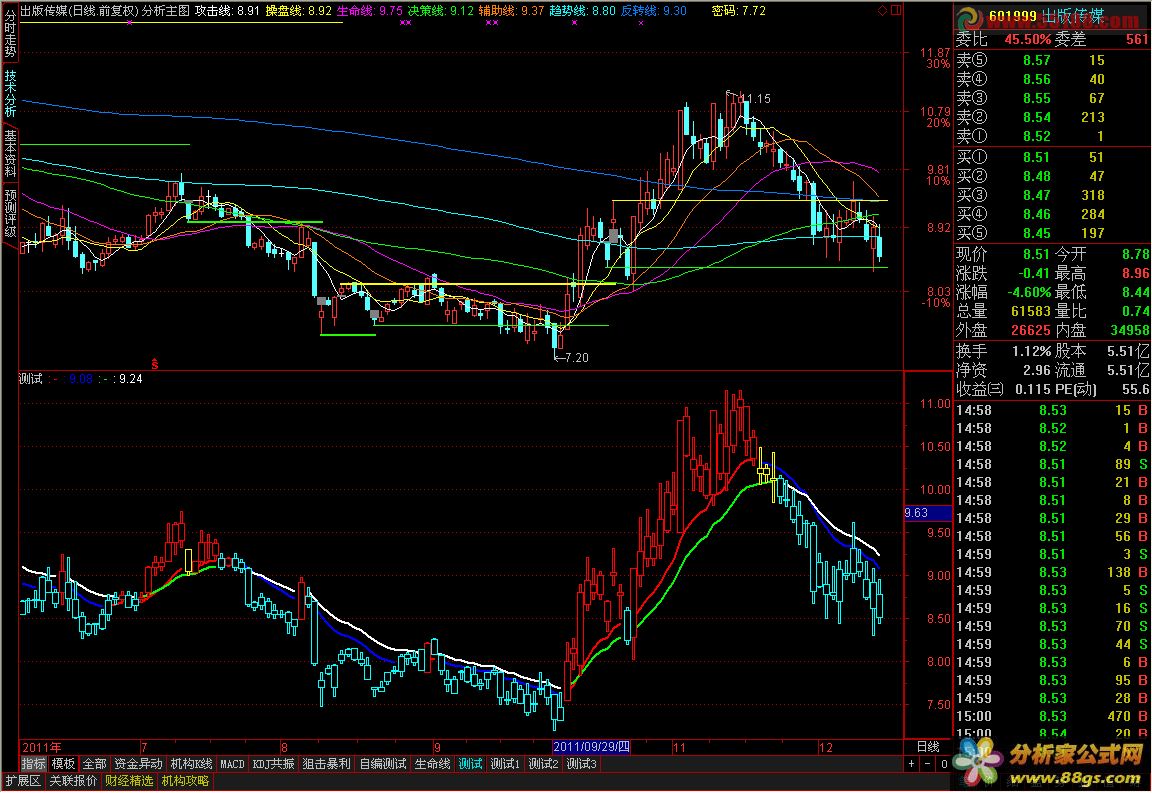Switch to the 狙击暴利 indicator tab
Viewport: 1152px width, 793px height.
pyautogui.click(x=326, y=764)
